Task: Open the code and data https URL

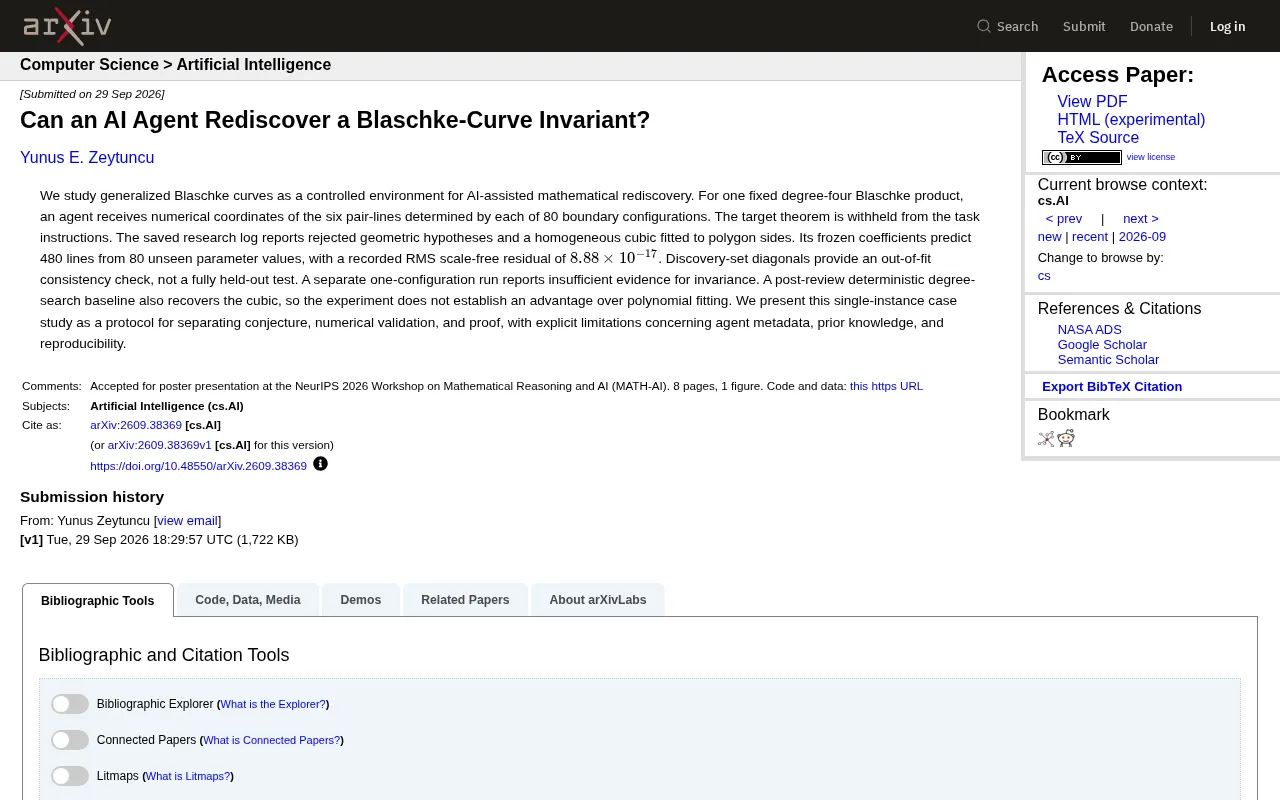Action: click(x=886, y=386)
